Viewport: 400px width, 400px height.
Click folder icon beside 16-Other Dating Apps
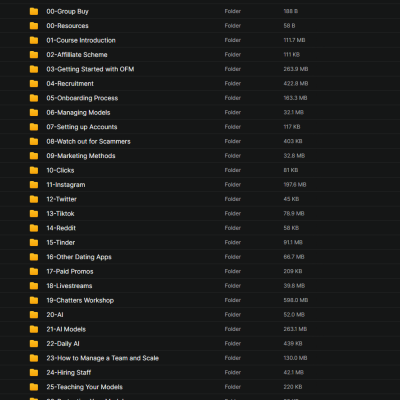point(34,257)
